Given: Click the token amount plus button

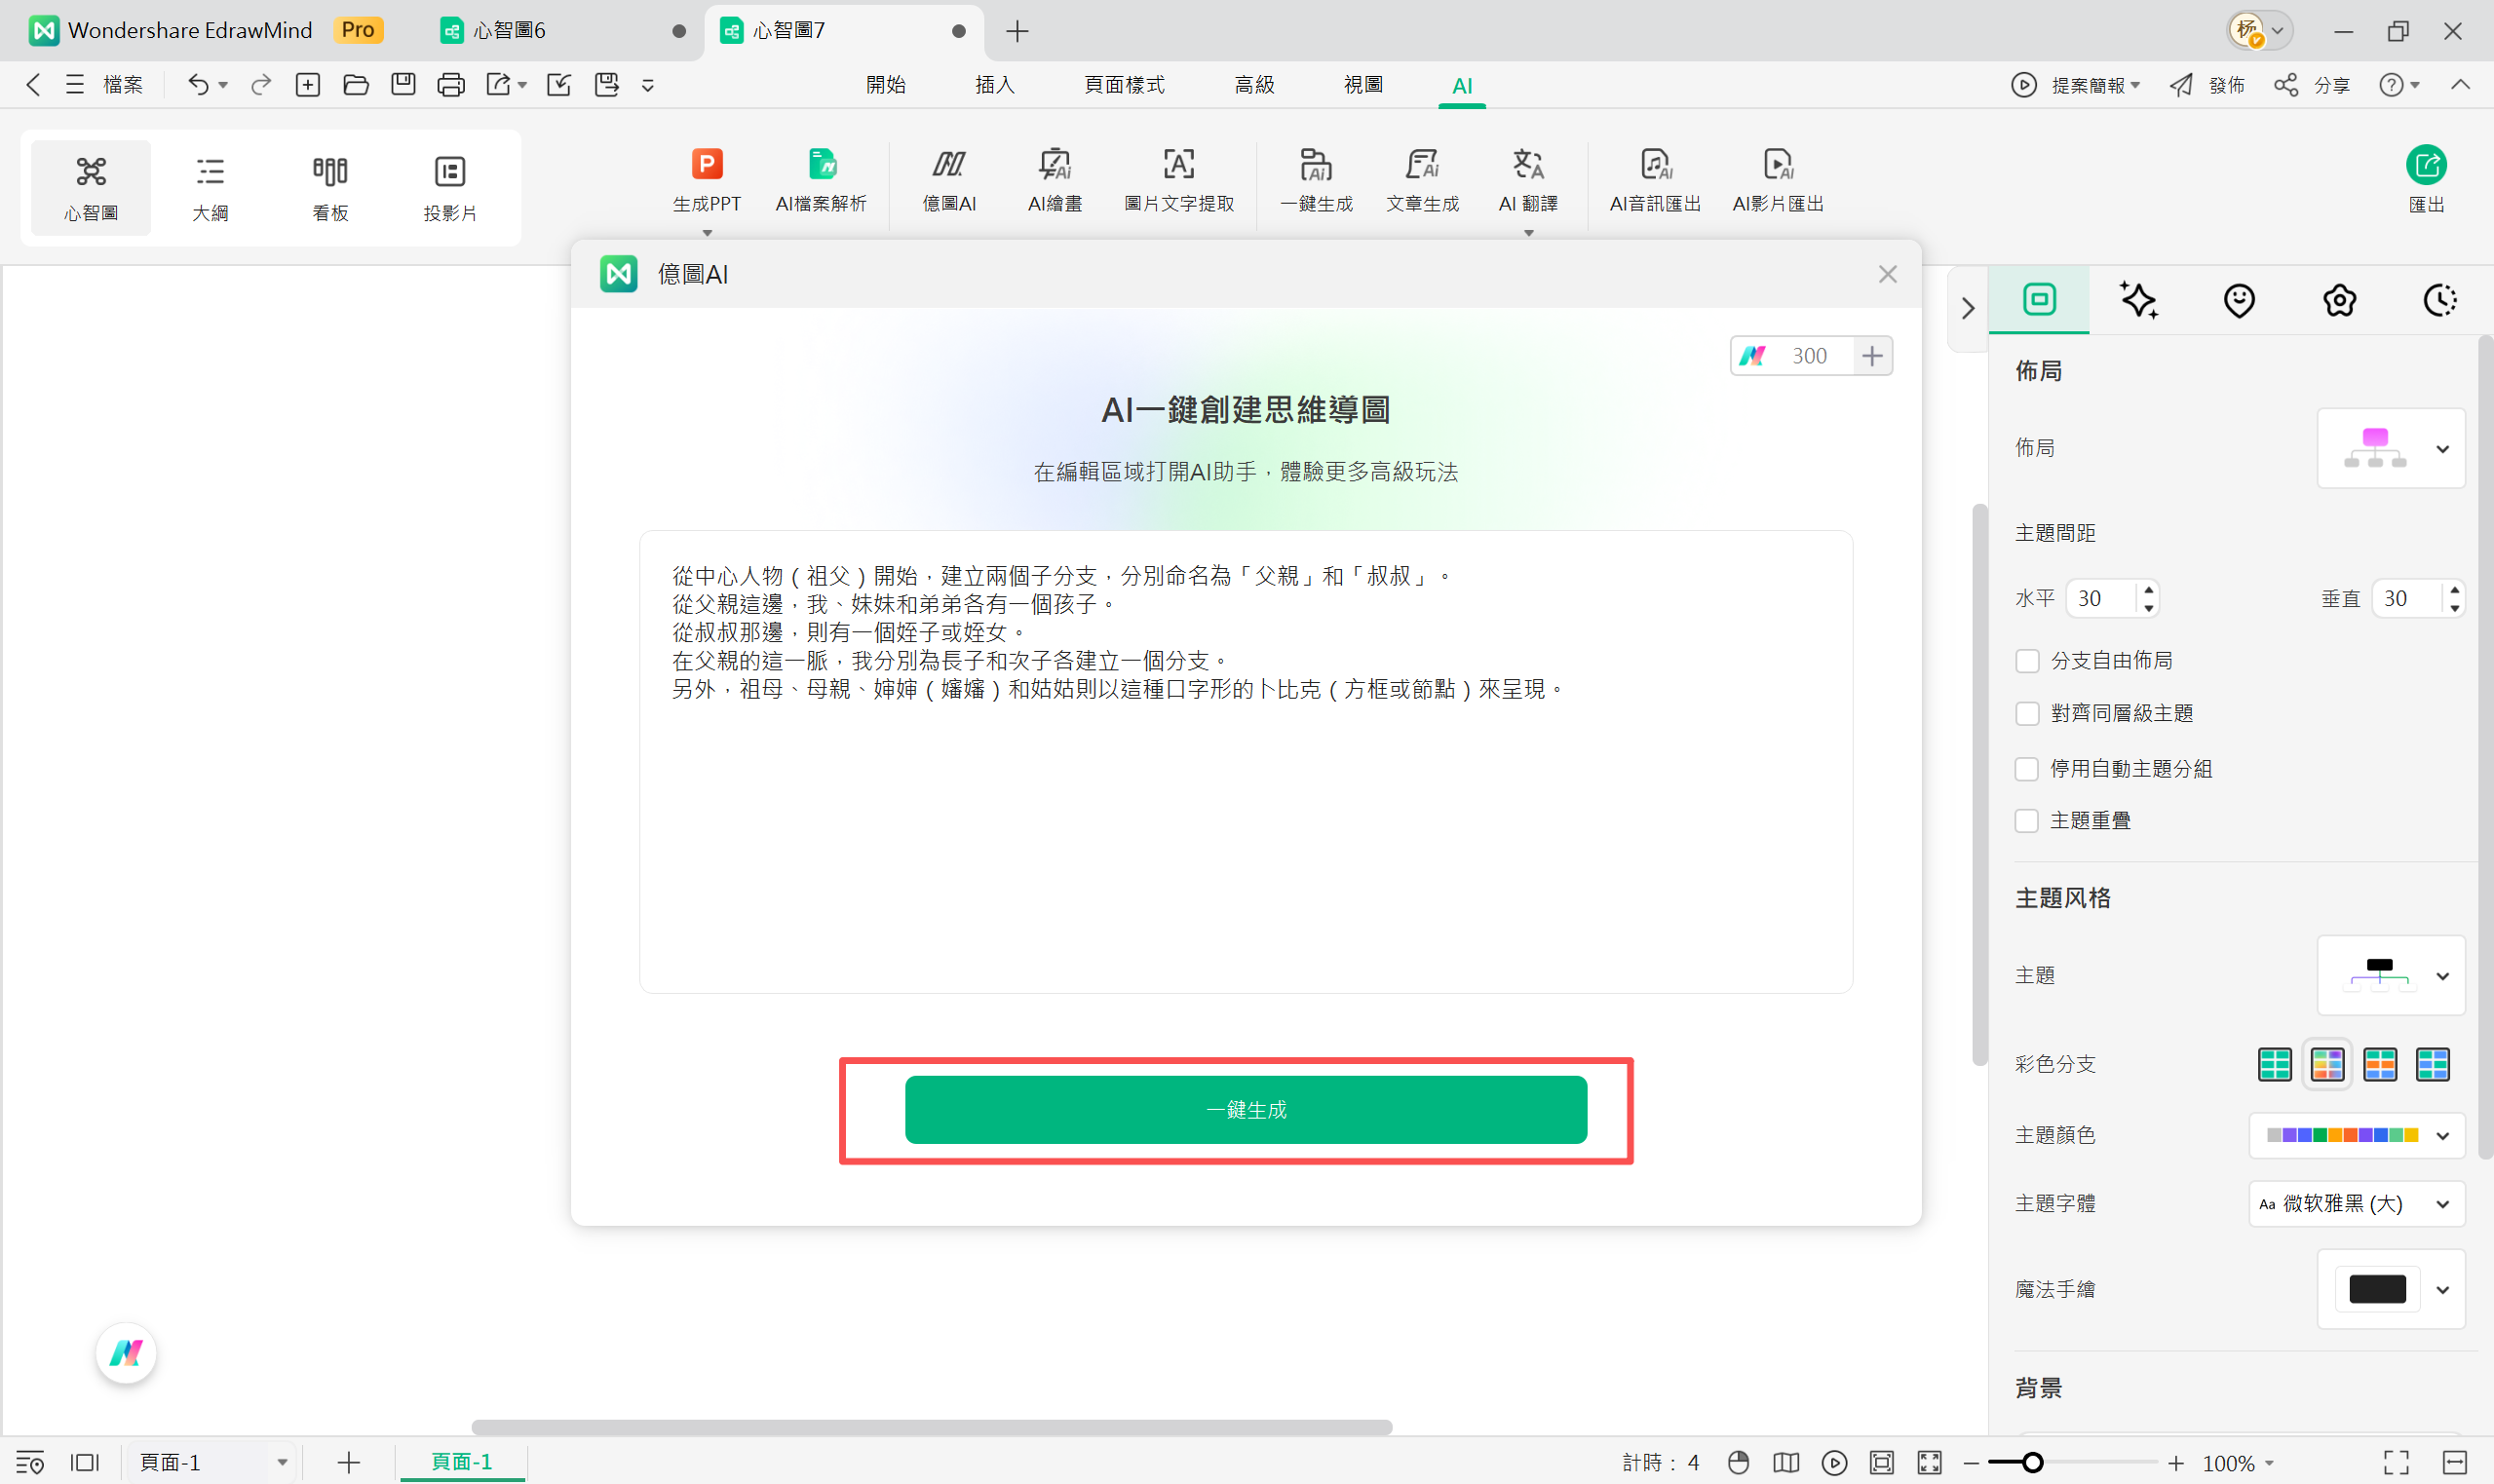Looking at the screenshot, I should coord(1871,355).
